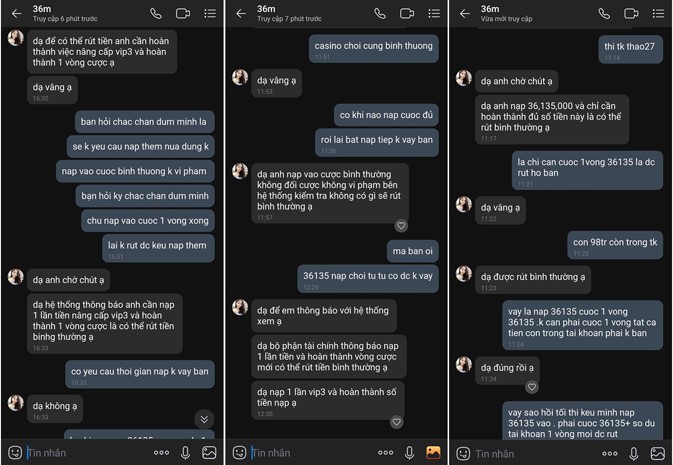The width and height of the screenshot is (673, 465).
Task: Tap the microphone icon in right chat
Action: [x=634, y=452]
